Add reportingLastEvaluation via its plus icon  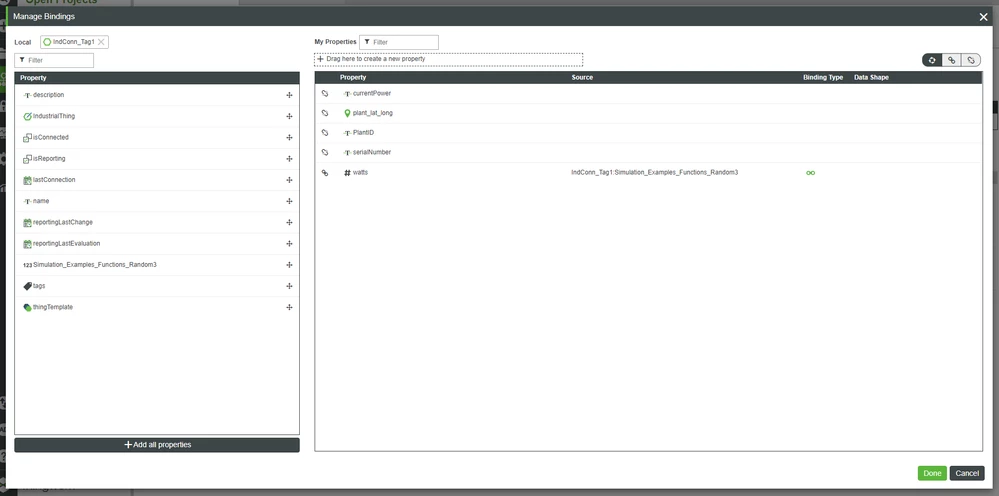289,244
